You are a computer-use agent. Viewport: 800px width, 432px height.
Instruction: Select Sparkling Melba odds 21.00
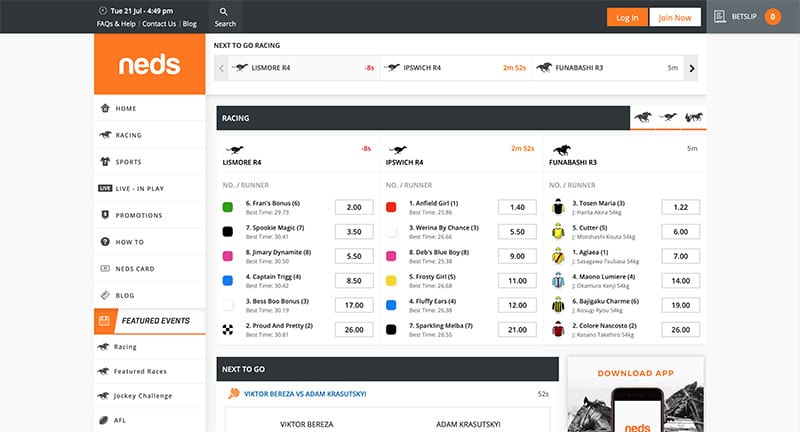pos(517,329)
